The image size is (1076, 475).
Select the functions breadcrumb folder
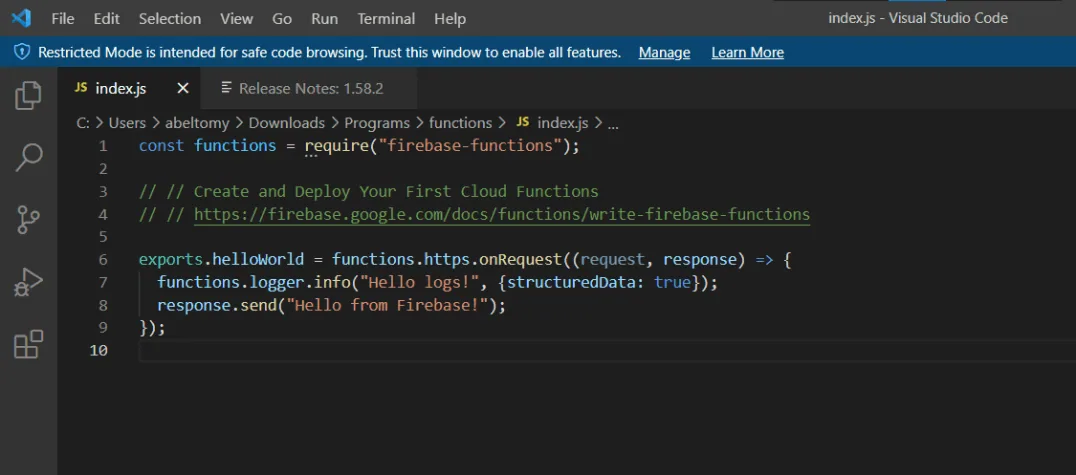tap(460, 123)
